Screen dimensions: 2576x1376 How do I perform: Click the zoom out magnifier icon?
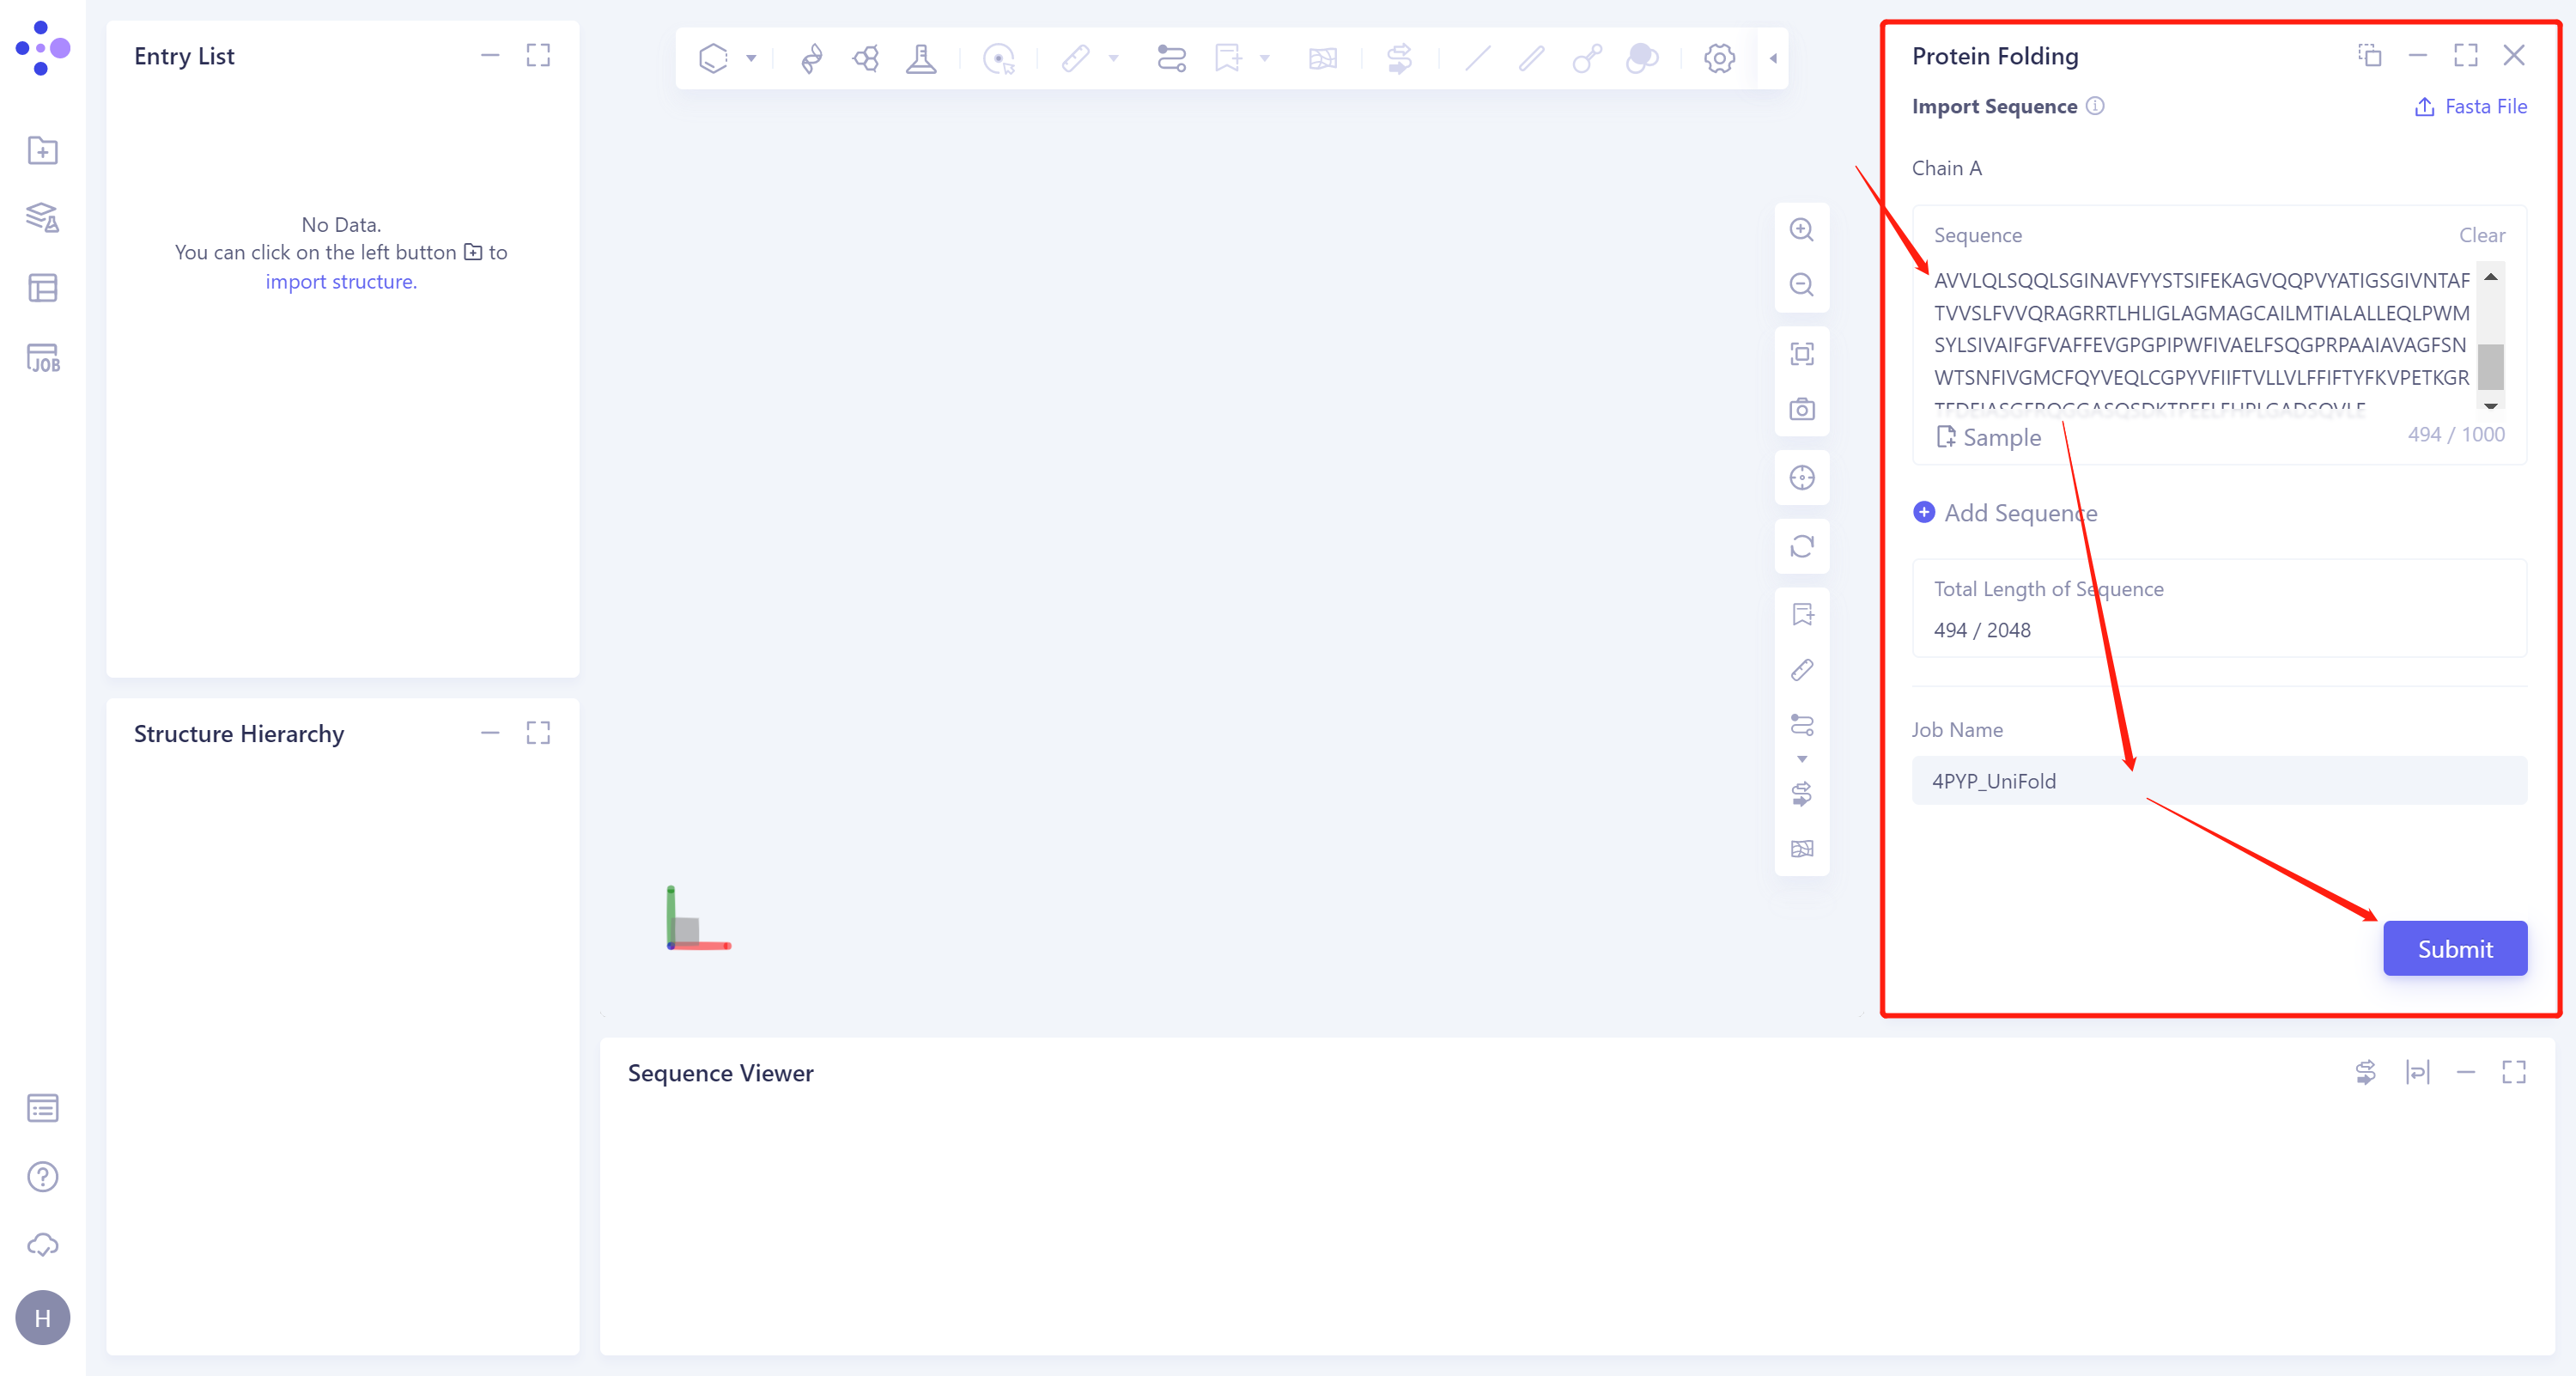[1802, 285]
